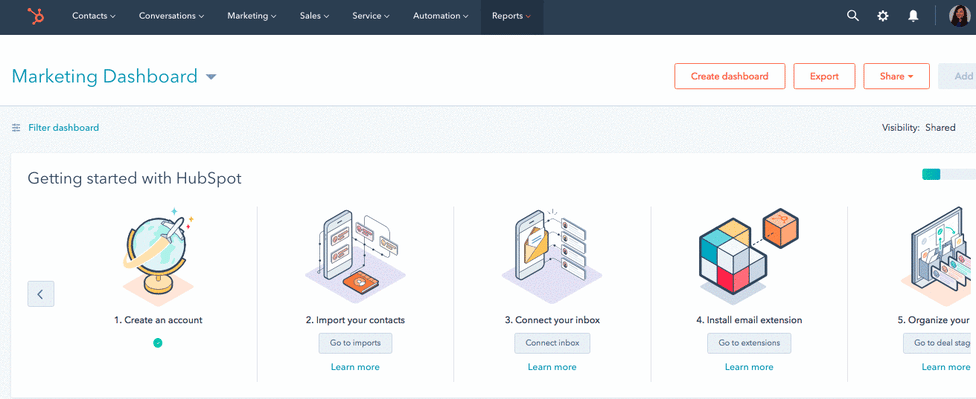Click the 3. Connect your inbox label
The height and width of the screenshot is (399, 976).
coord(552,320)
